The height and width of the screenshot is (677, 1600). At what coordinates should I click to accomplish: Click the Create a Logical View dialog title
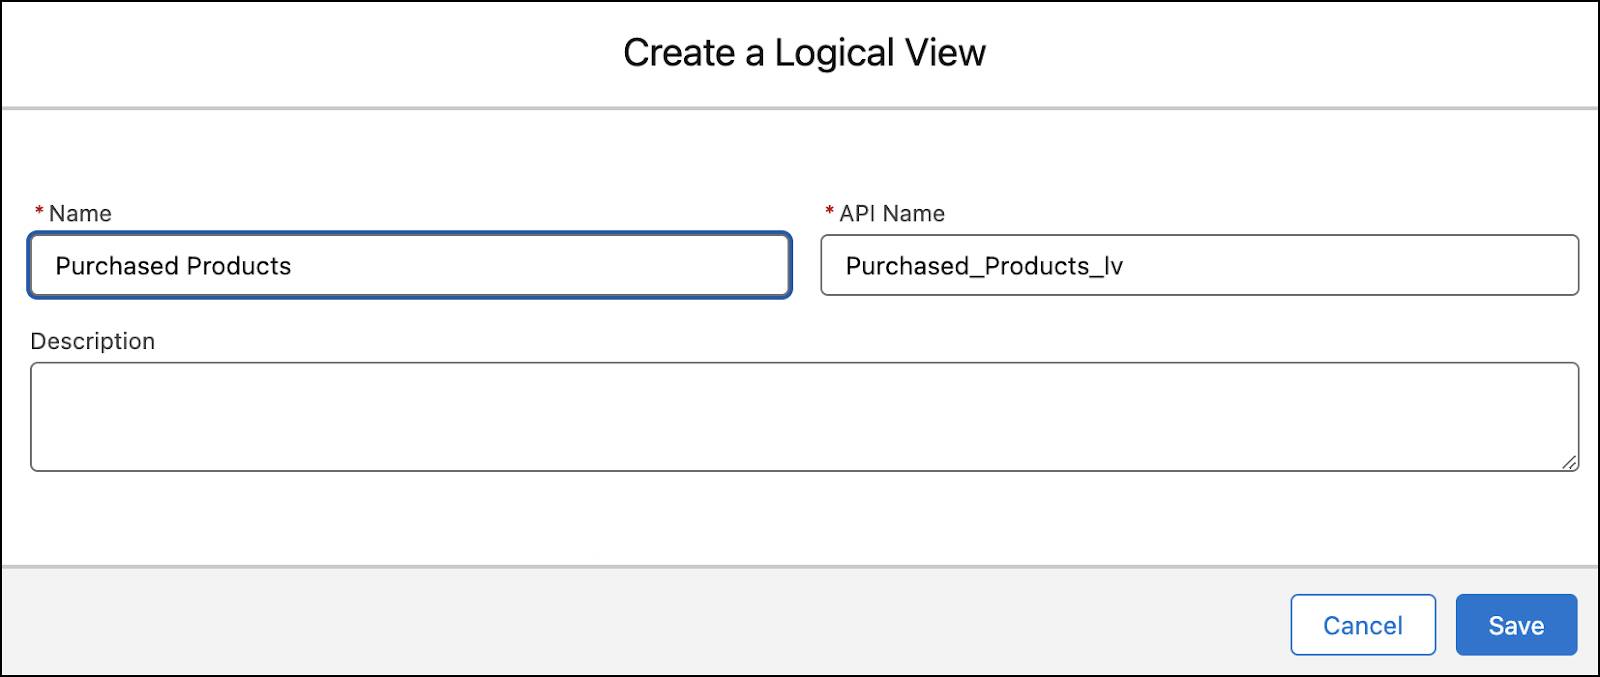click(803, 52)
